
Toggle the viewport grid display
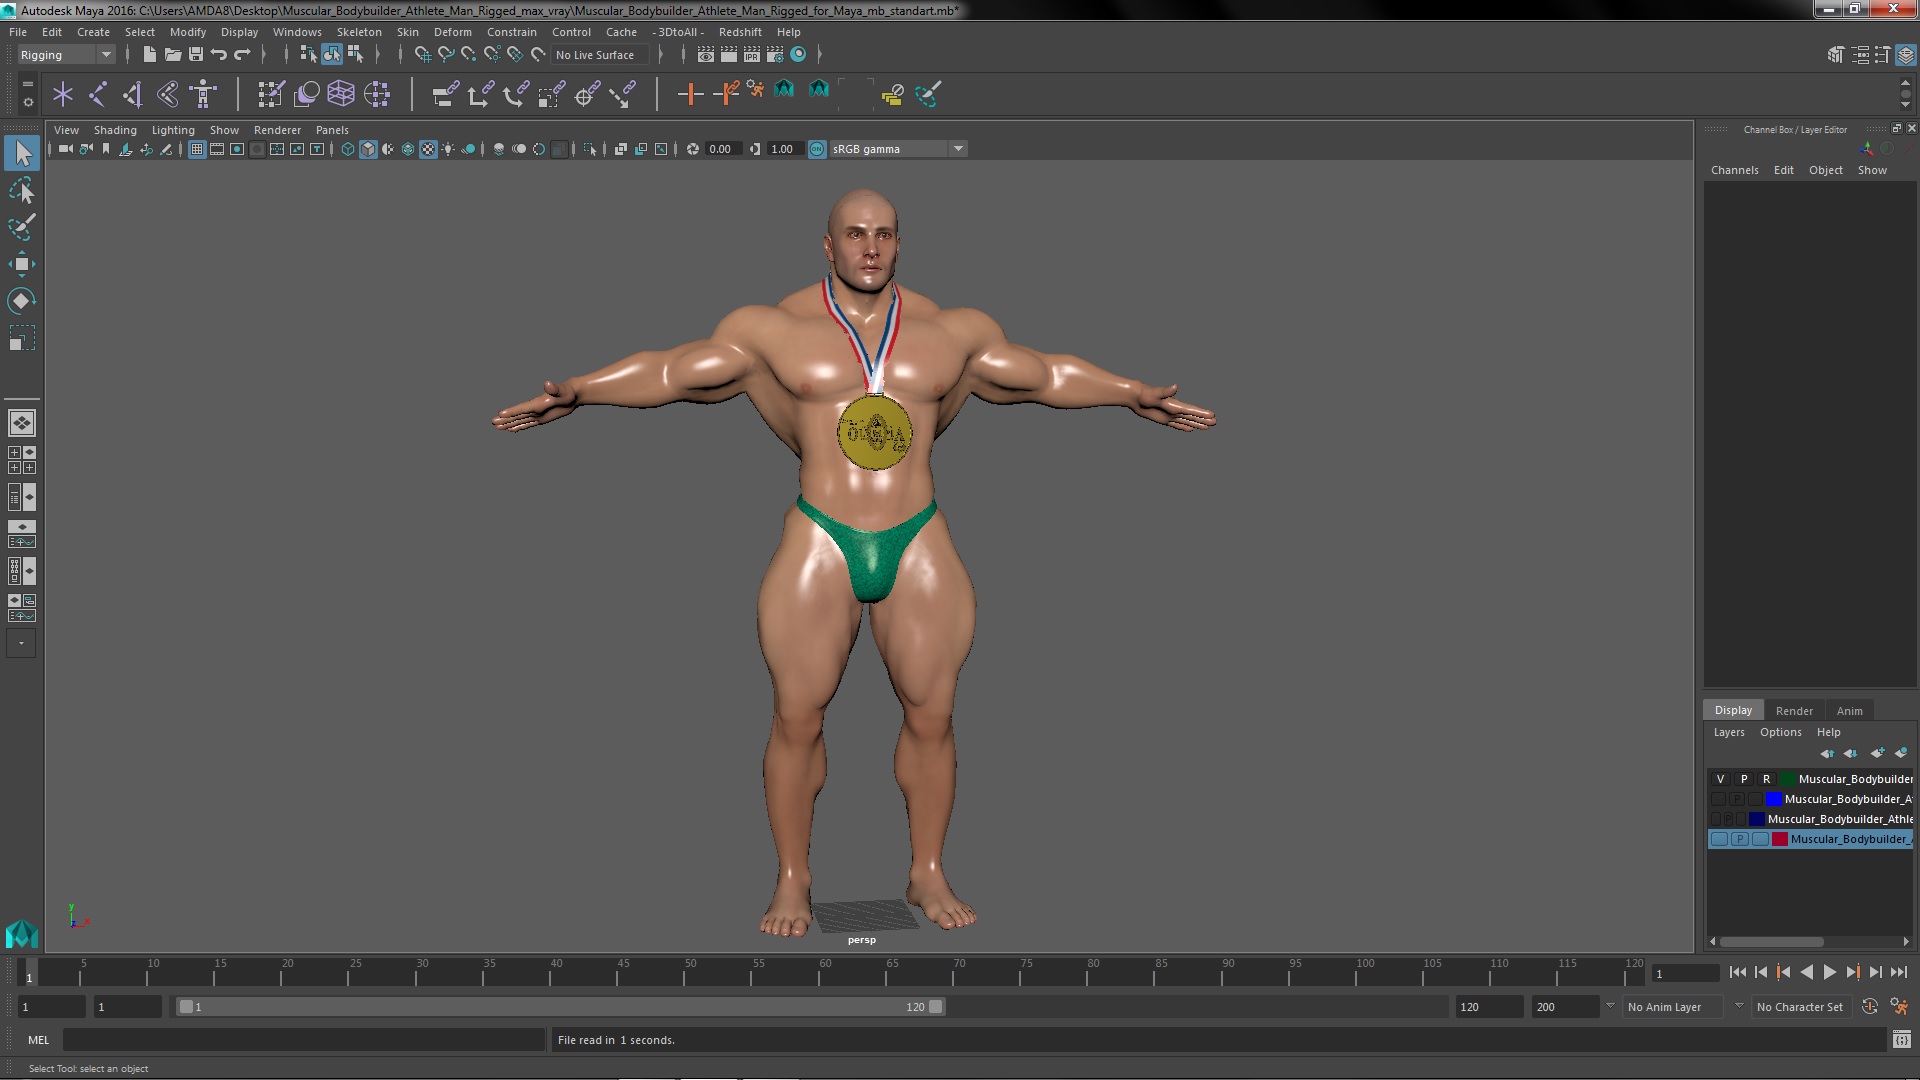pos(197,149)
